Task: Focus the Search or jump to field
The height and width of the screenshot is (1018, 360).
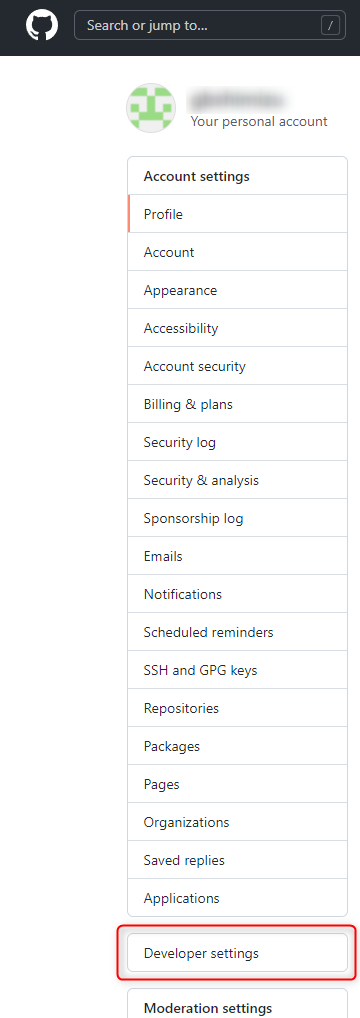Action: [x=211, y=26]
